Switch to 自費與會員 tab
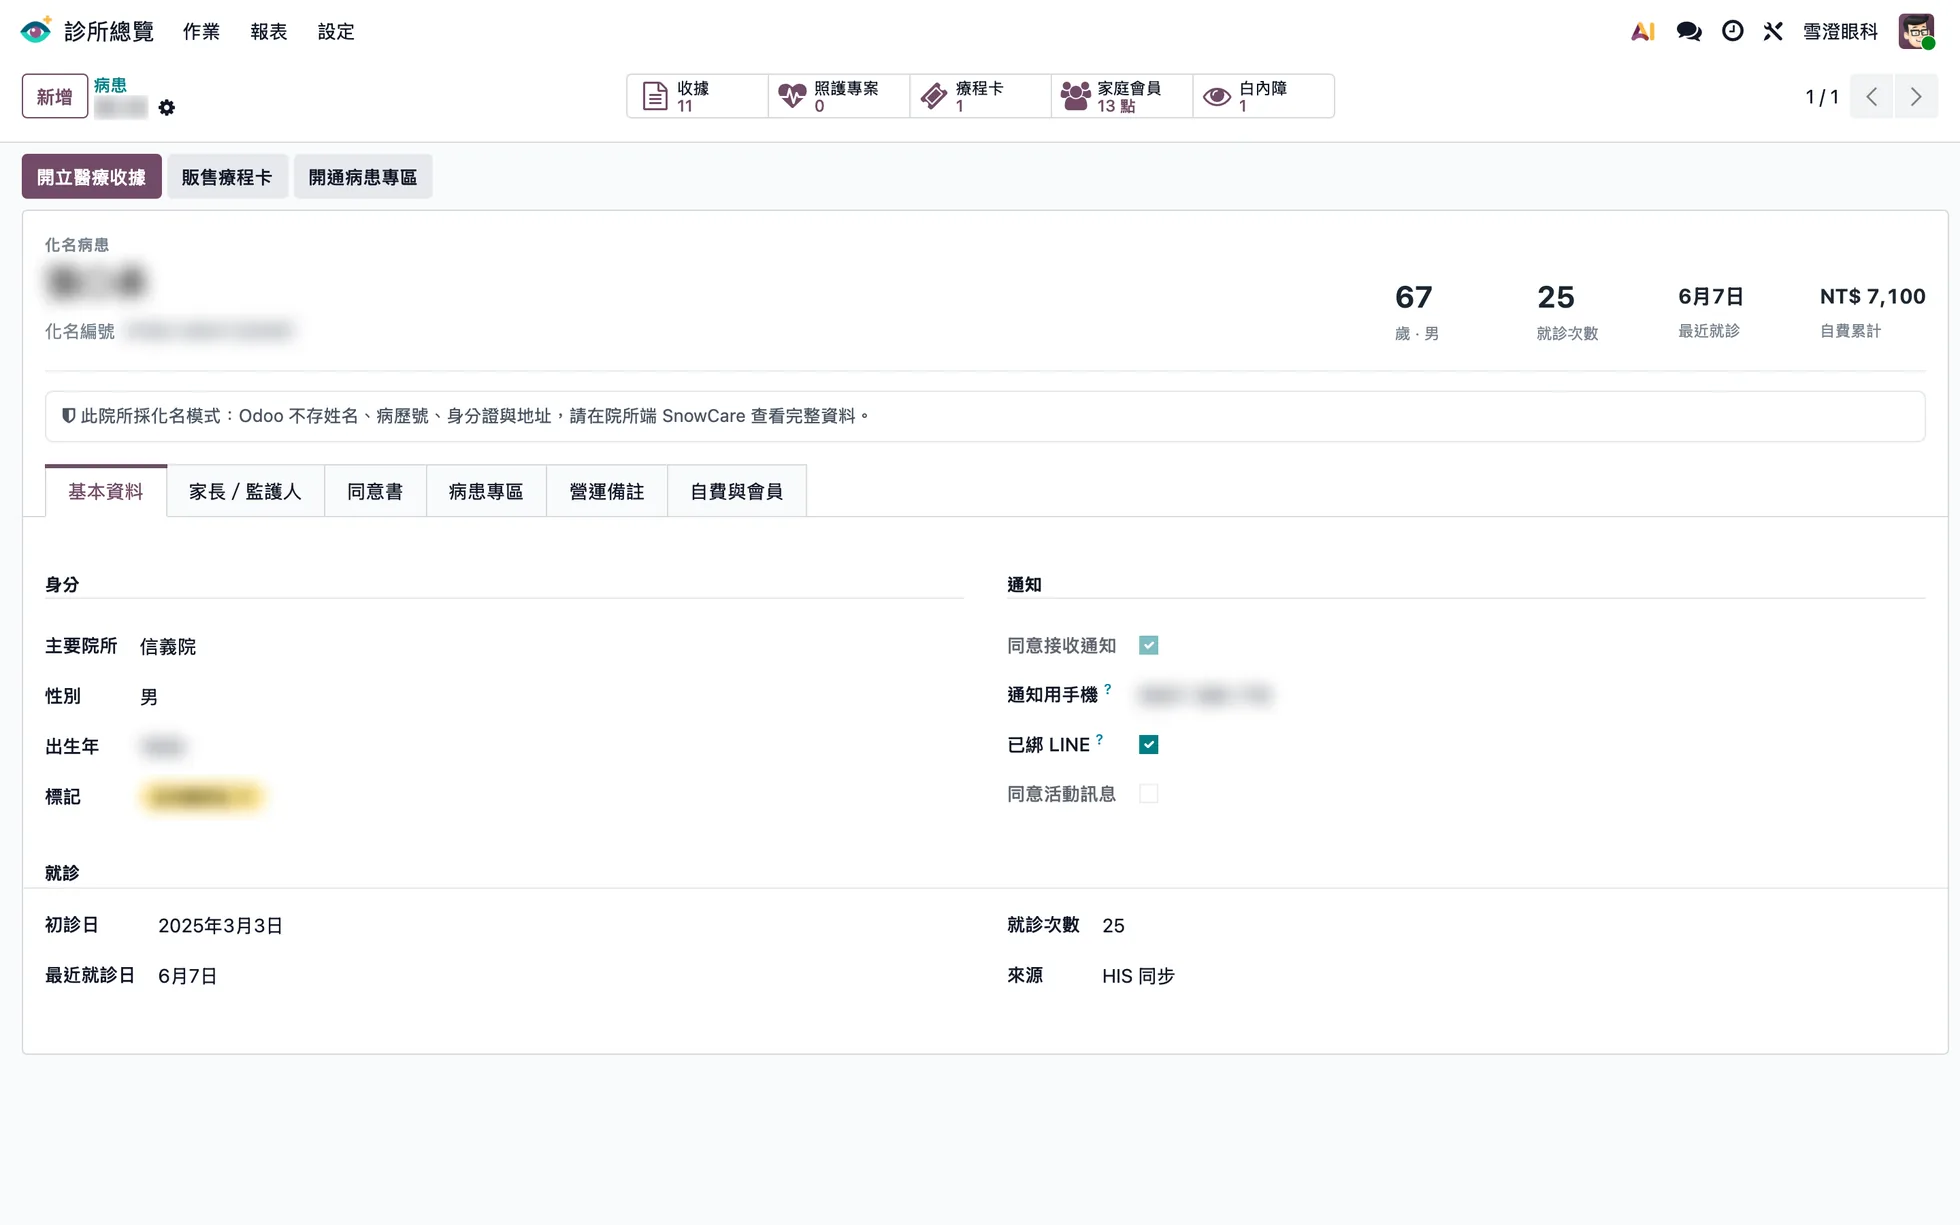The image size is (1960, 1225). click(x=737, y=491)
